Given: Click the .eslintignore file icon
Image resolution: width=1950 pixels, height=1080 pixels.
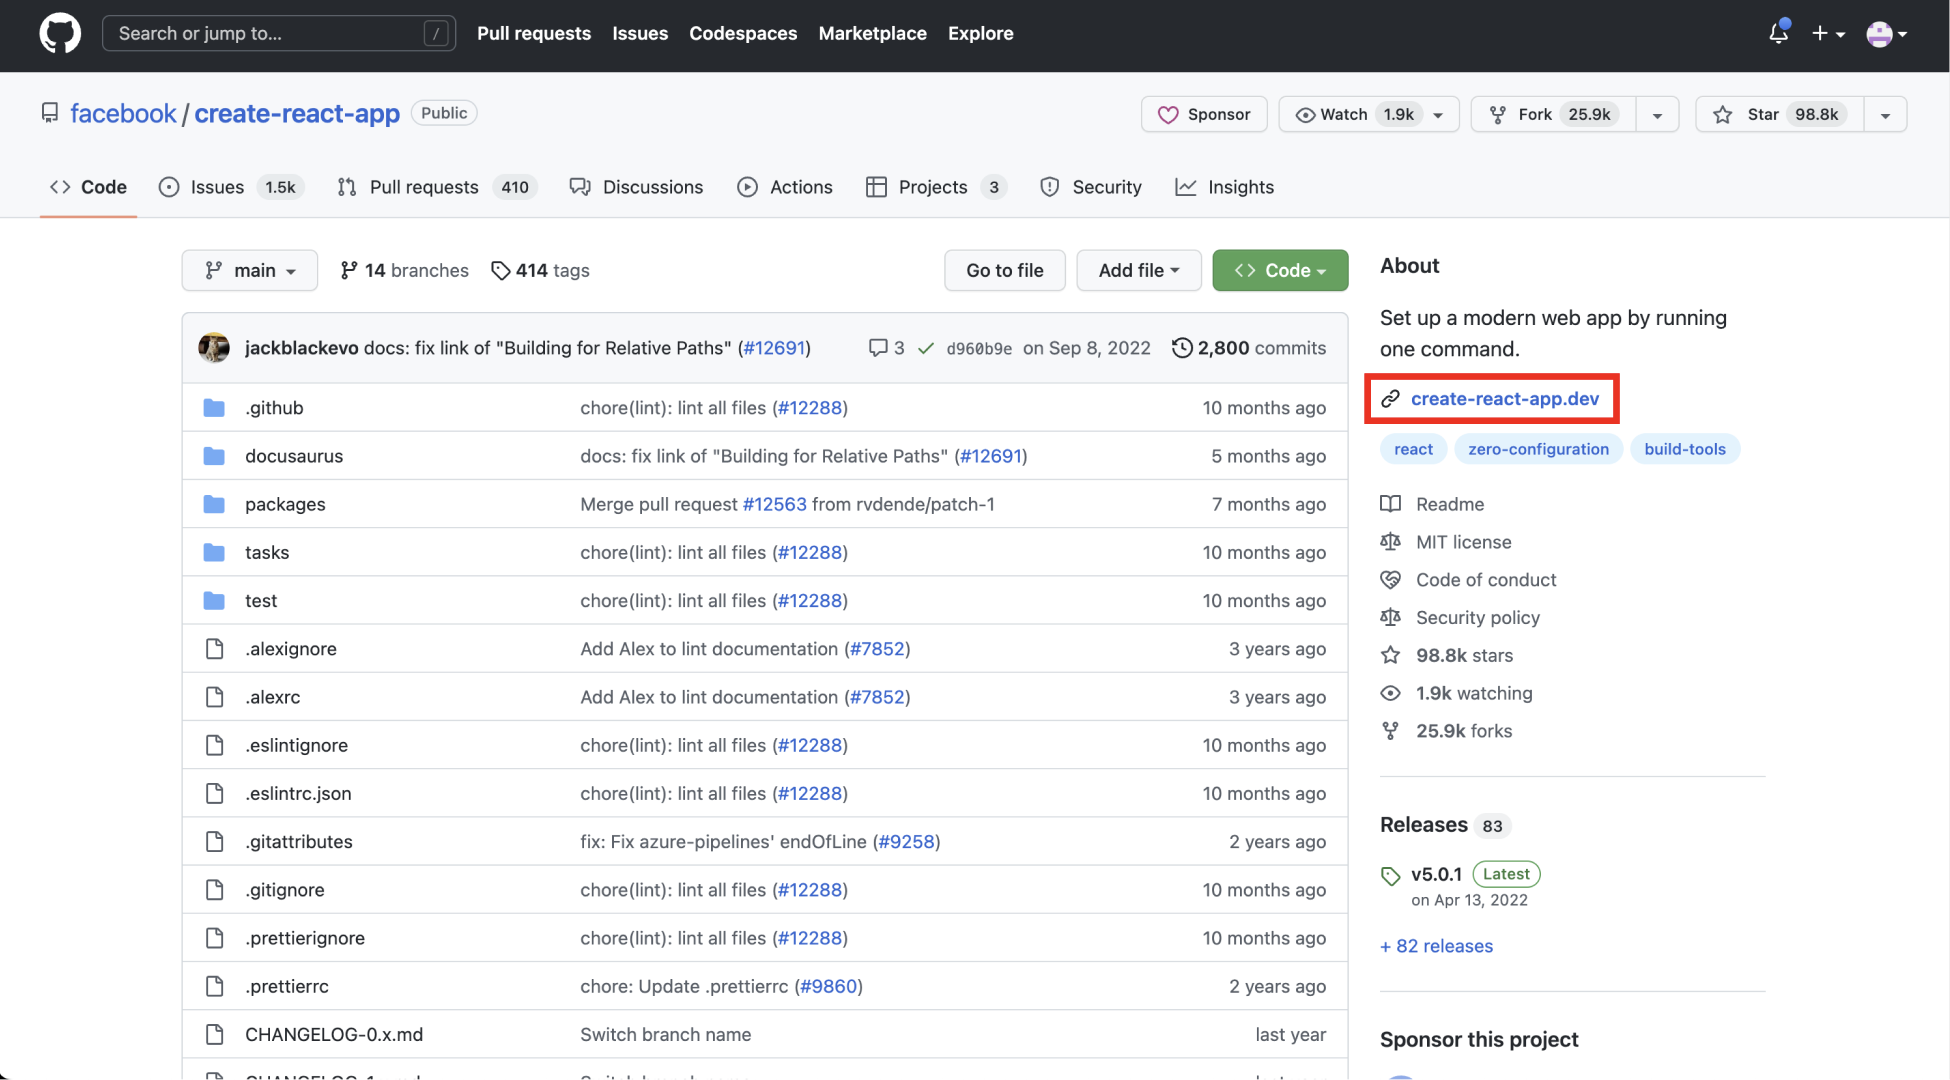Looking at the screenshot, I should coord(214,745).
